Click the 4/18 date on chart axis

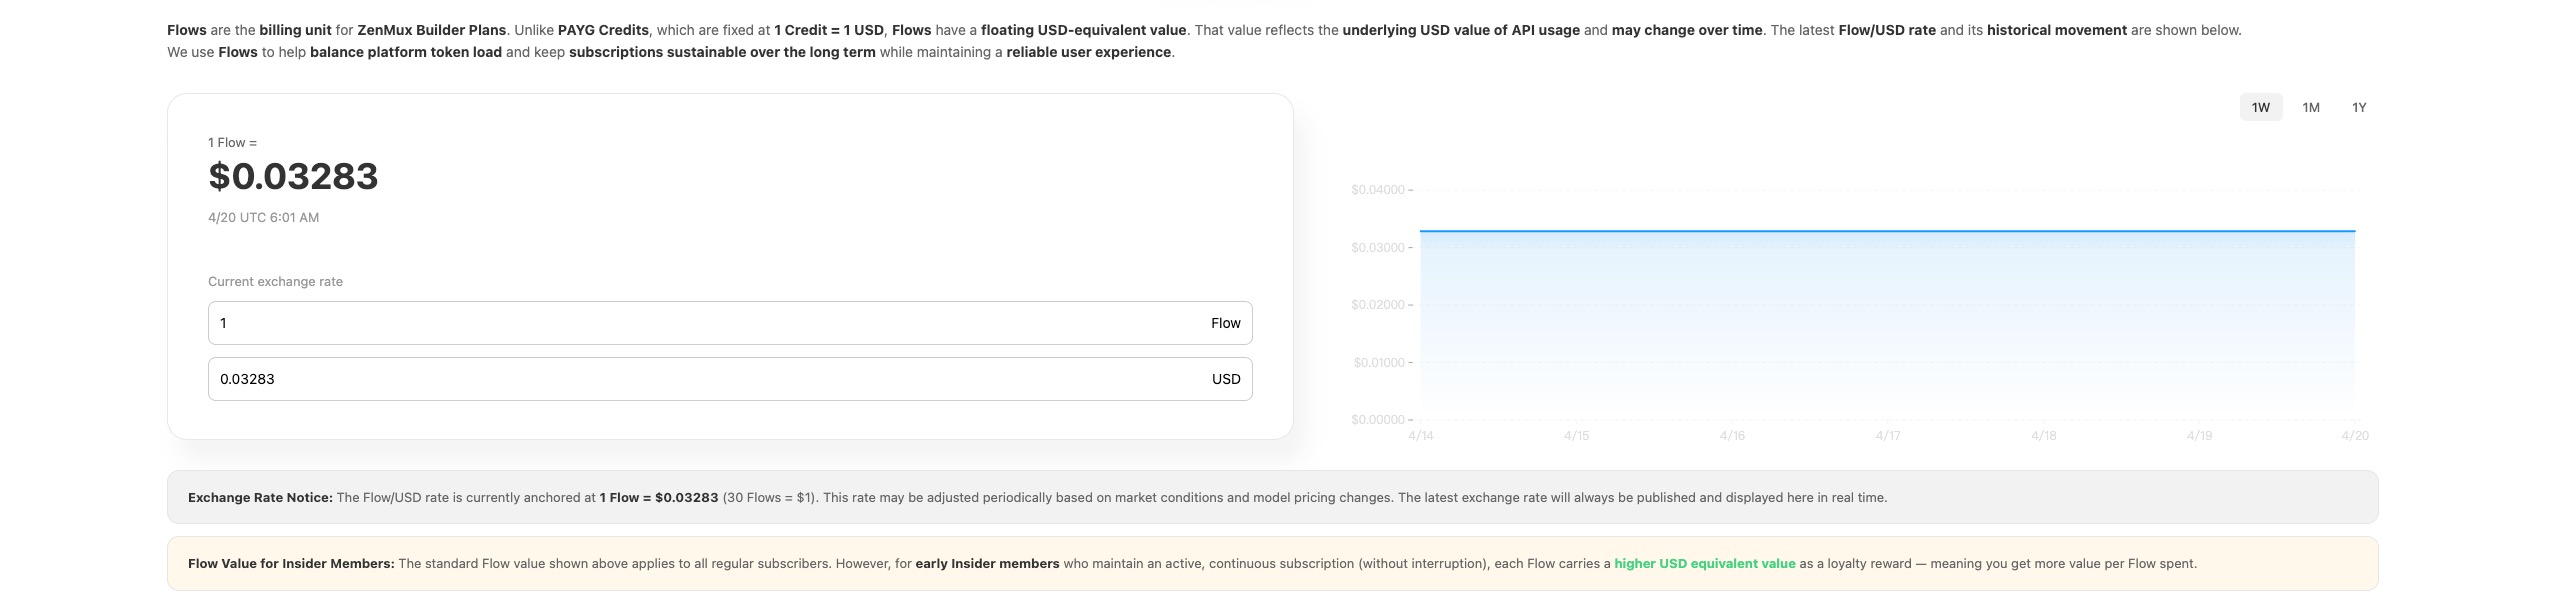[2044, 436]
